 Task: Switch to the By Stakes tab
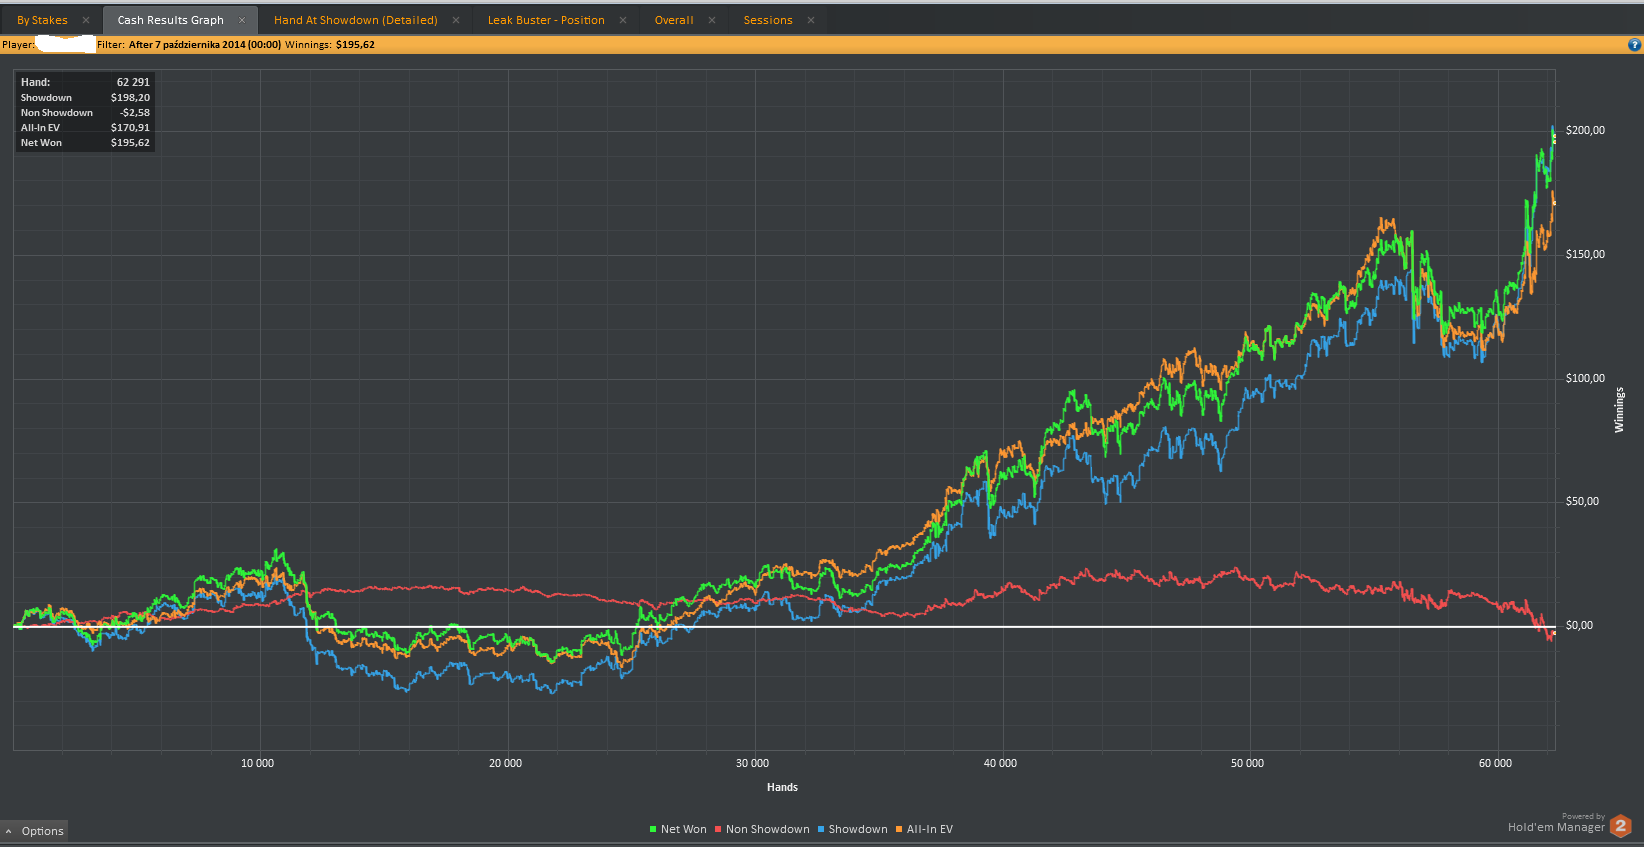tap(42, 20)
